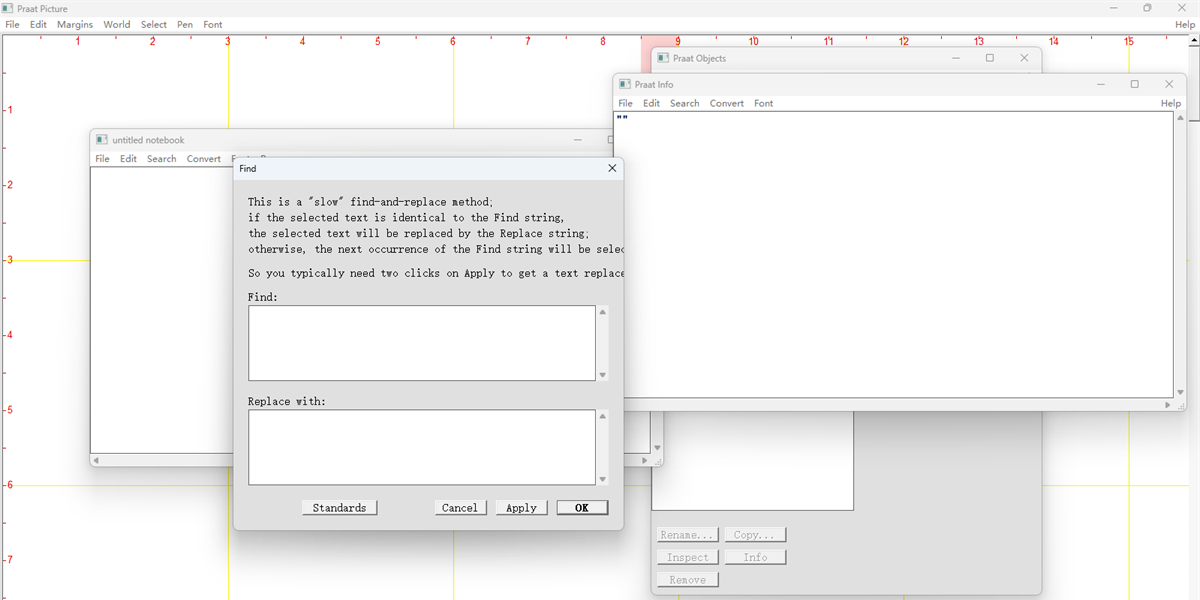Click Apply in the Find dialog
The height and width of the screenshot is (600, 1200).
coord(521,508)
